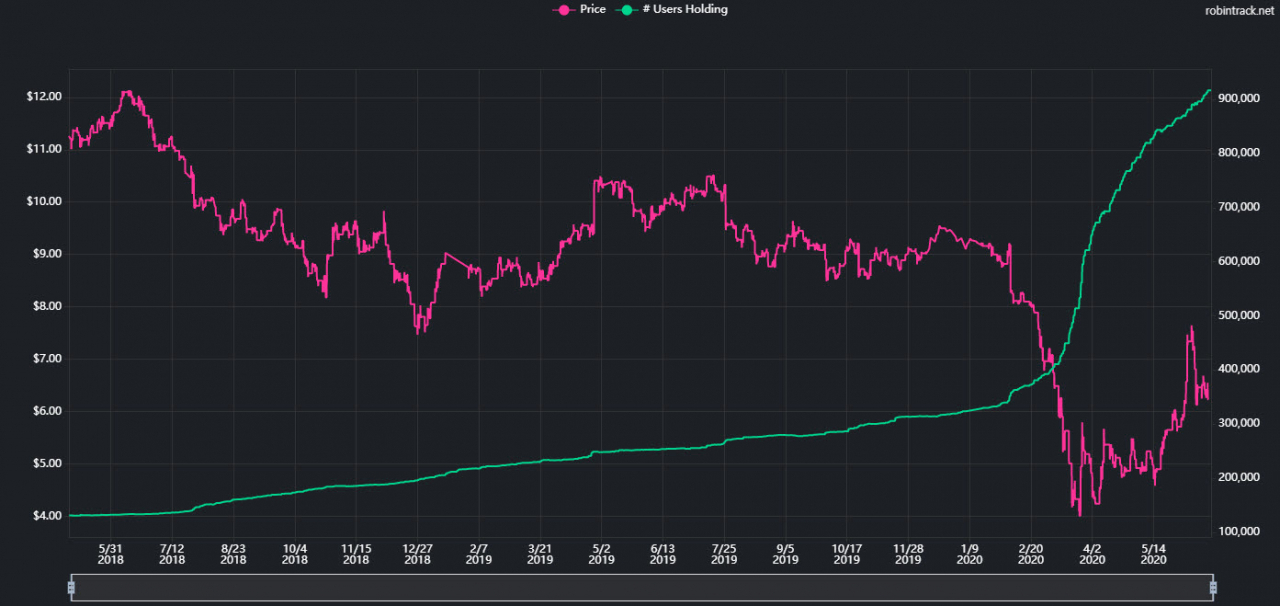This screenshot has height=606, width=1280.
Task: Toggle the # Users Holding legend entry
Action: coord(672,9)
